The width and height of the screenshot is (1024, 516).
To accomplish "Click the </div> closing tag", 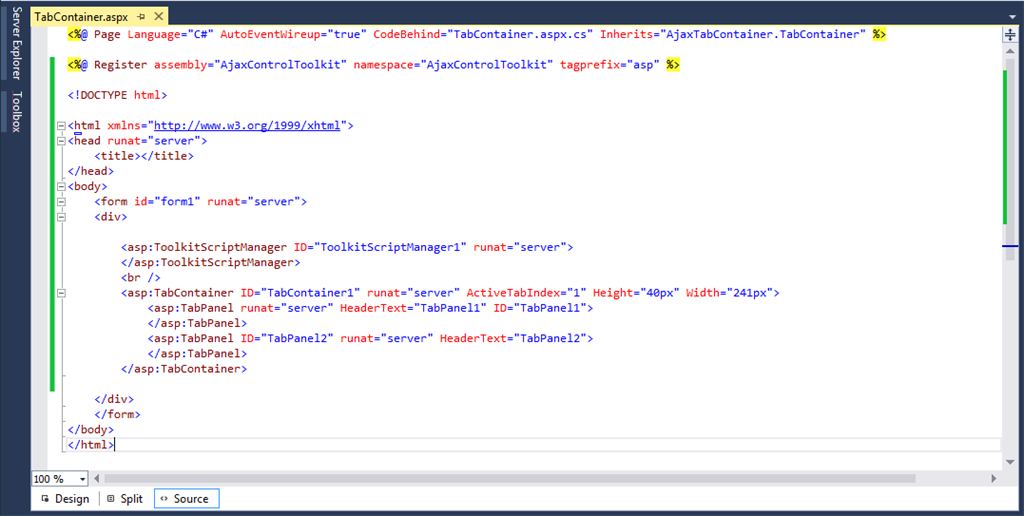I will (114, 399).
